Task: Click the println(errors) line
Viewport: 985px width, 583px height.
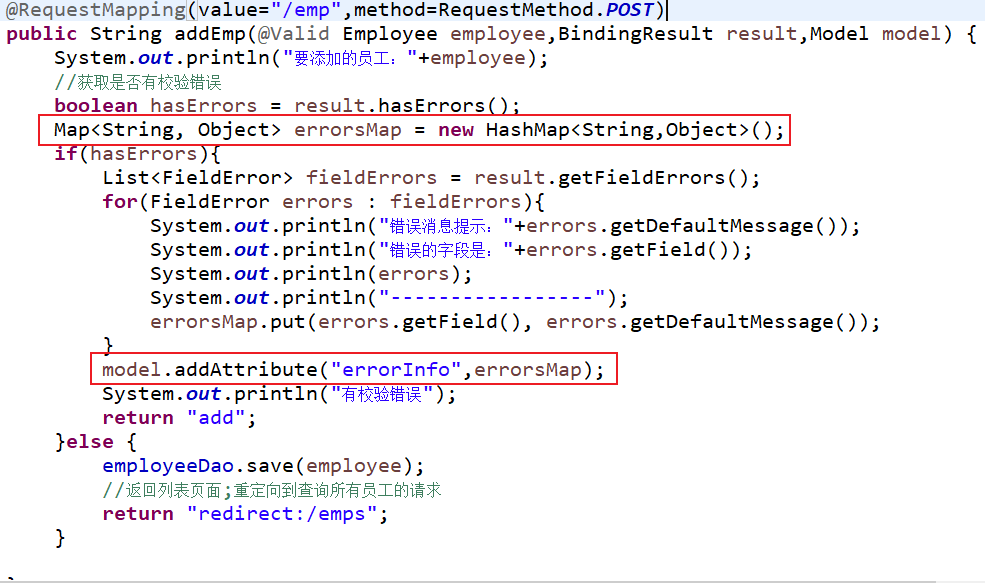Action: tap(311, 274)
